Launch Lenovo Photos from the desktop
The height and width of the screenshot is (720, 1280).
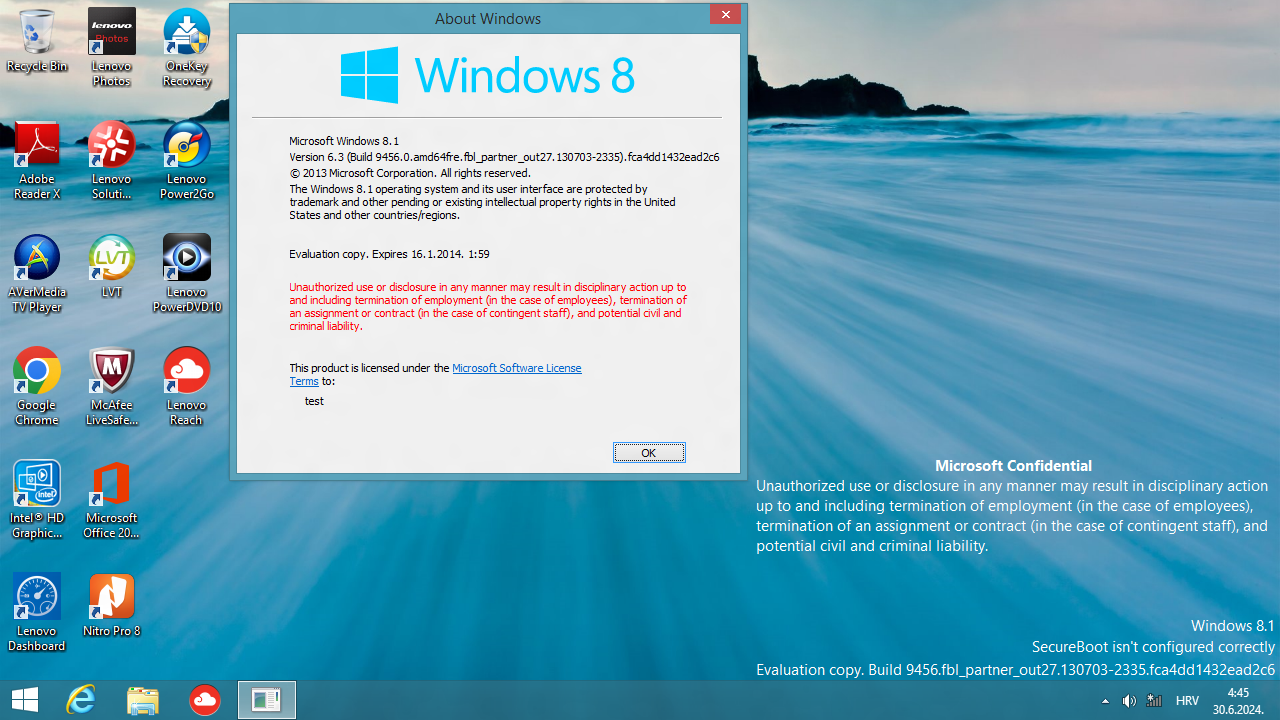pyautogui.click(x=112, y=47)
